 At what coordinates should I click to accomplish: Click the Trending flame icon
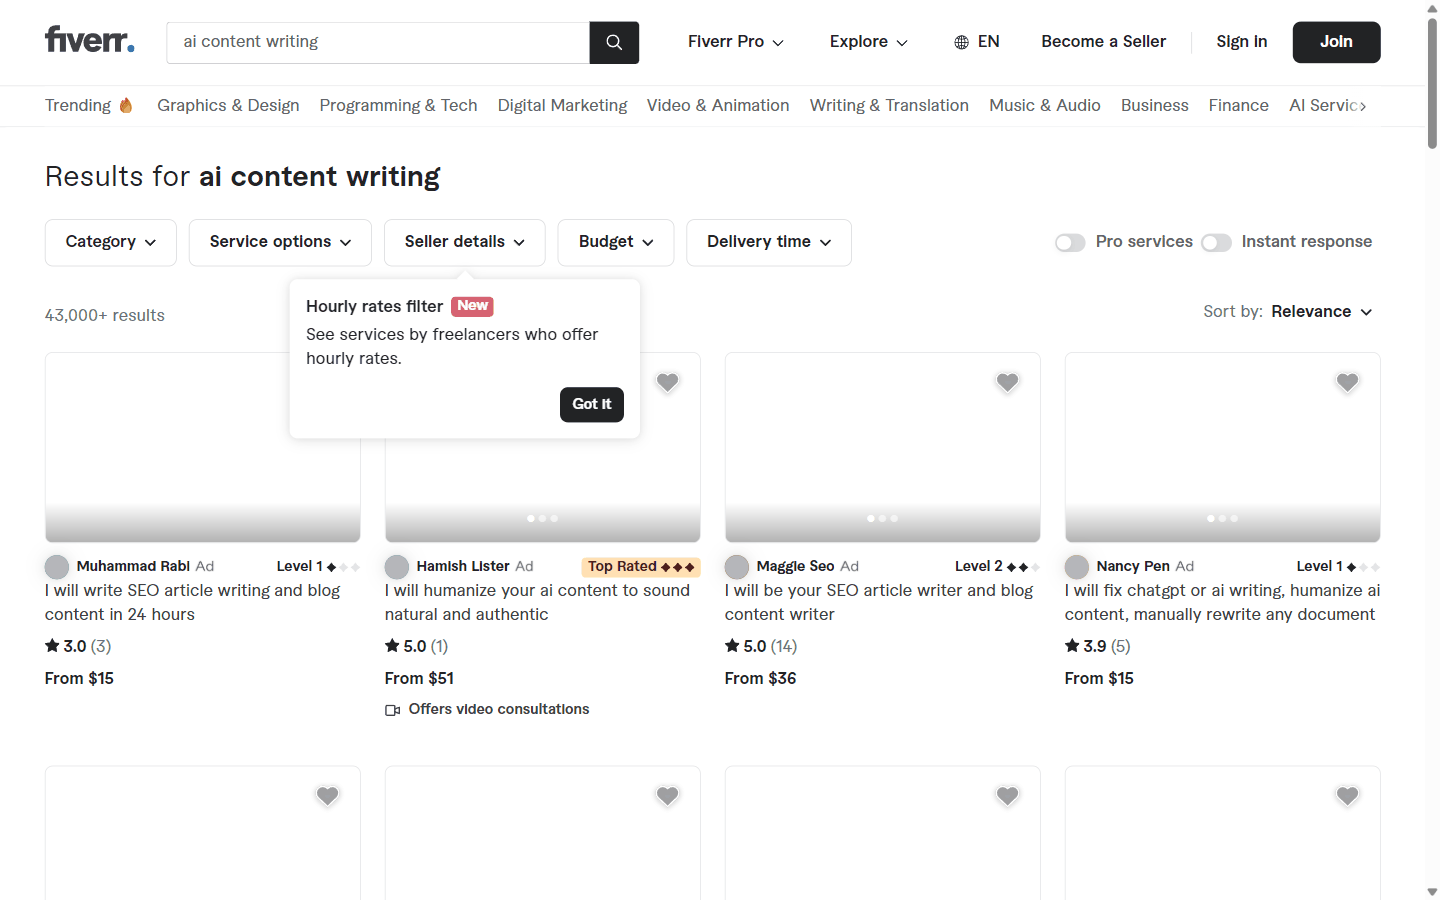coord(126,105)
